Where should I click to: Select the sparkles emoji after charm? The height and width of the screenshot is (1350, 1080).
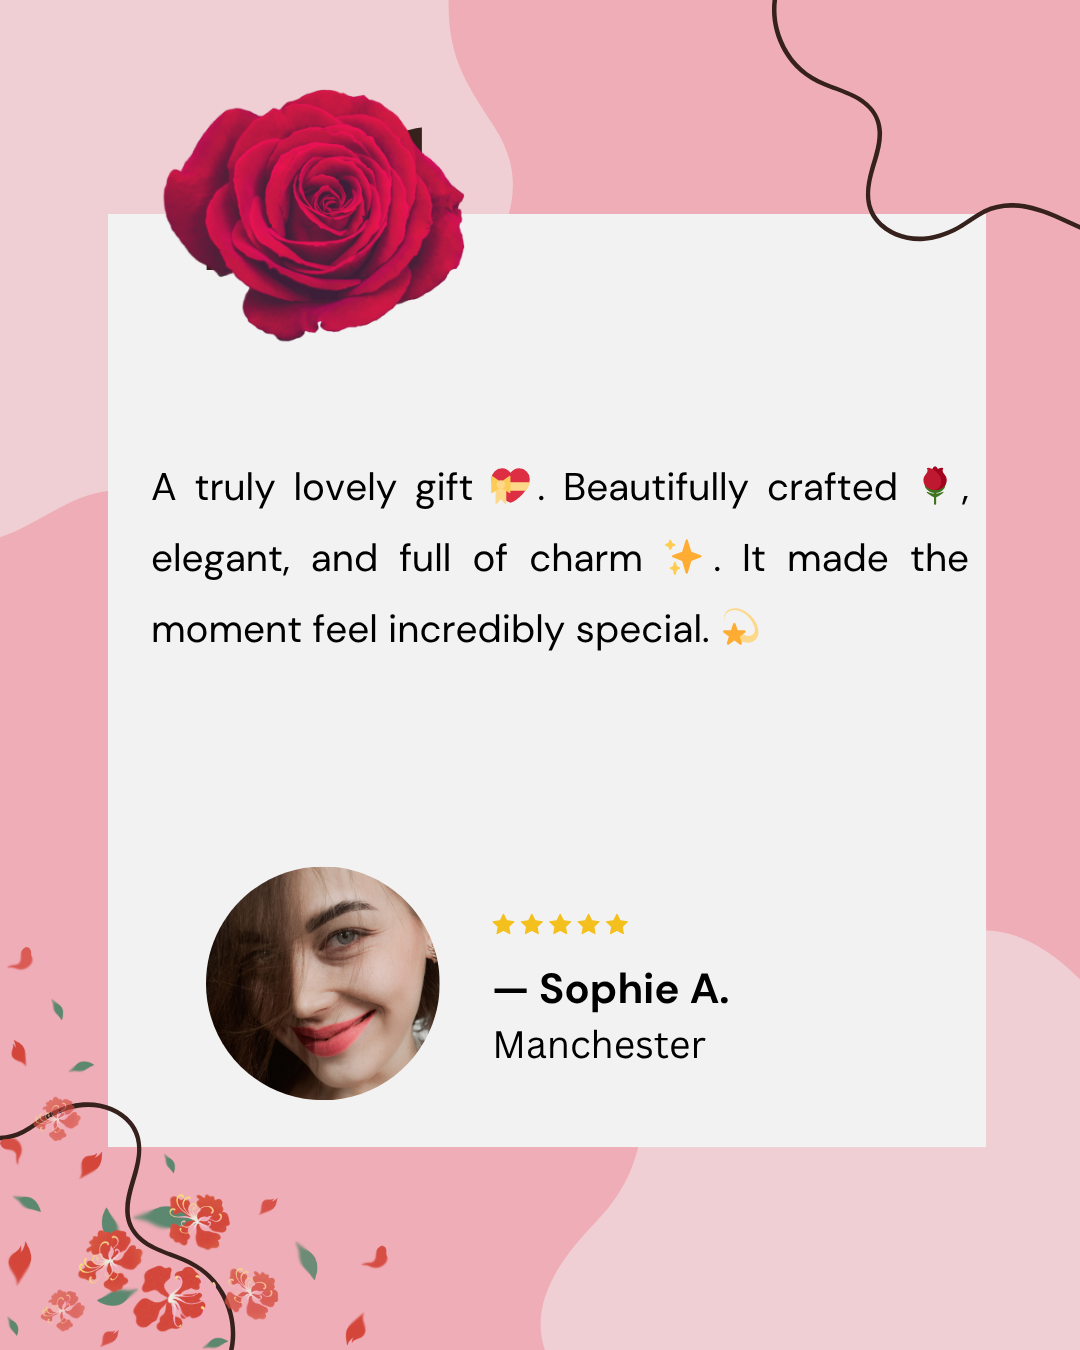click(684, 557)
